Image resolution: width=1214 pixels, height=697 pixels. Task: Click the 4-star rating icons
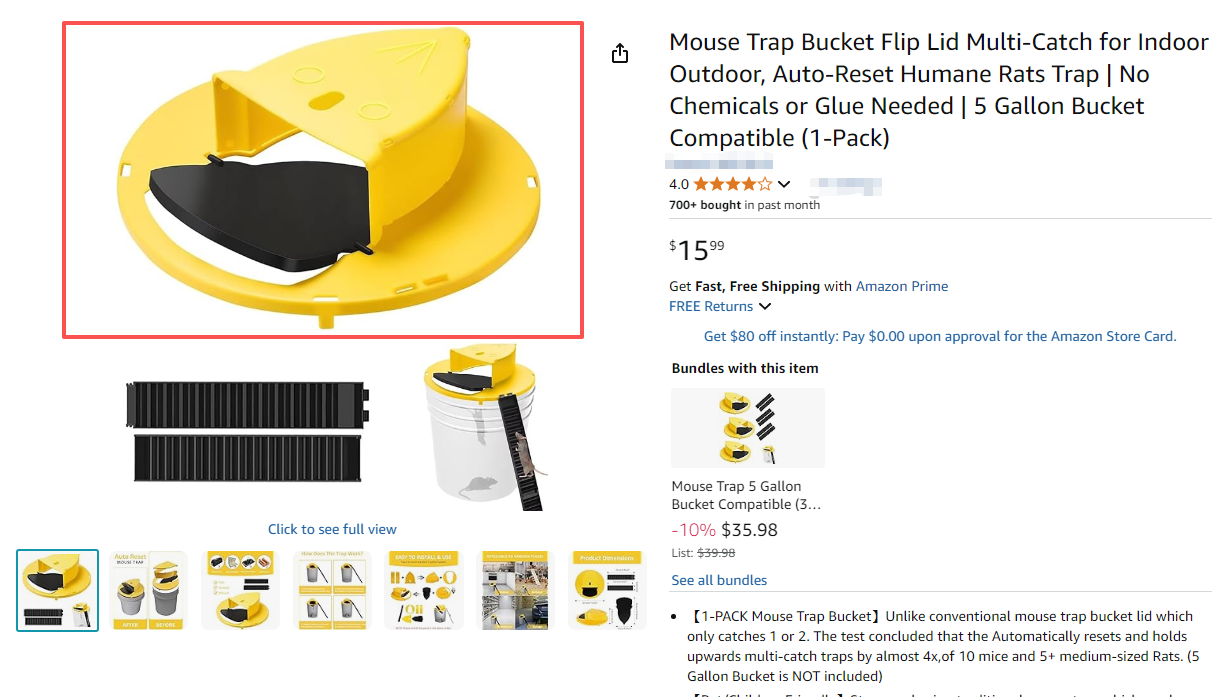(732, 184)
